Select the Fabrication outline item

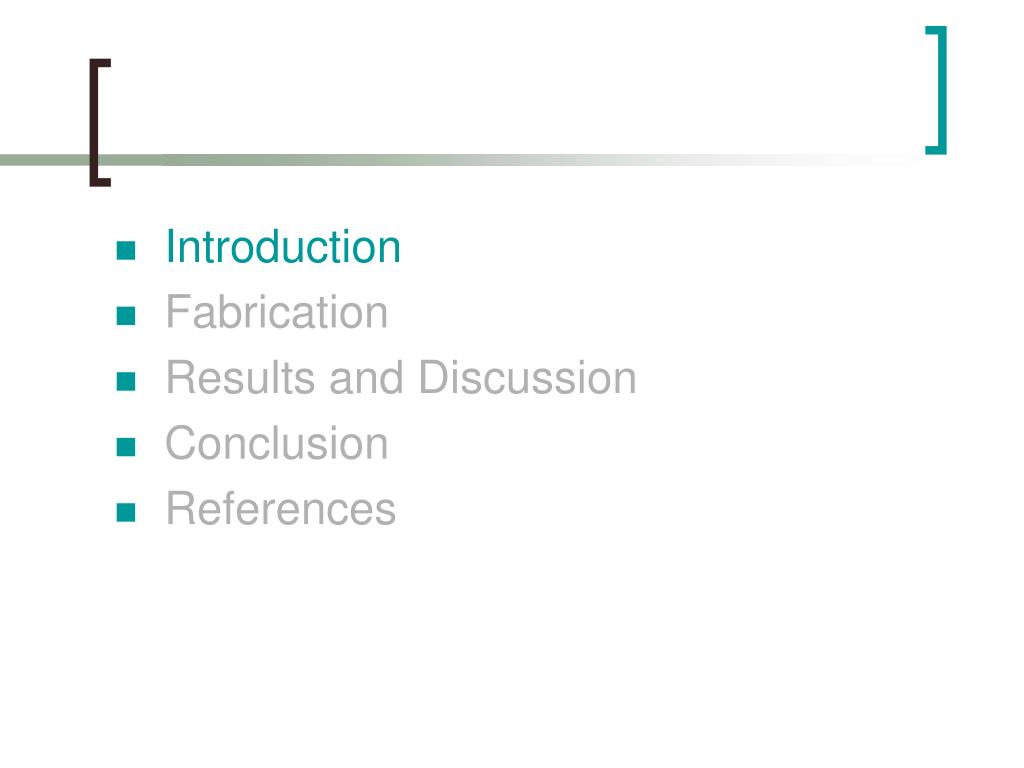click(277, 312)
